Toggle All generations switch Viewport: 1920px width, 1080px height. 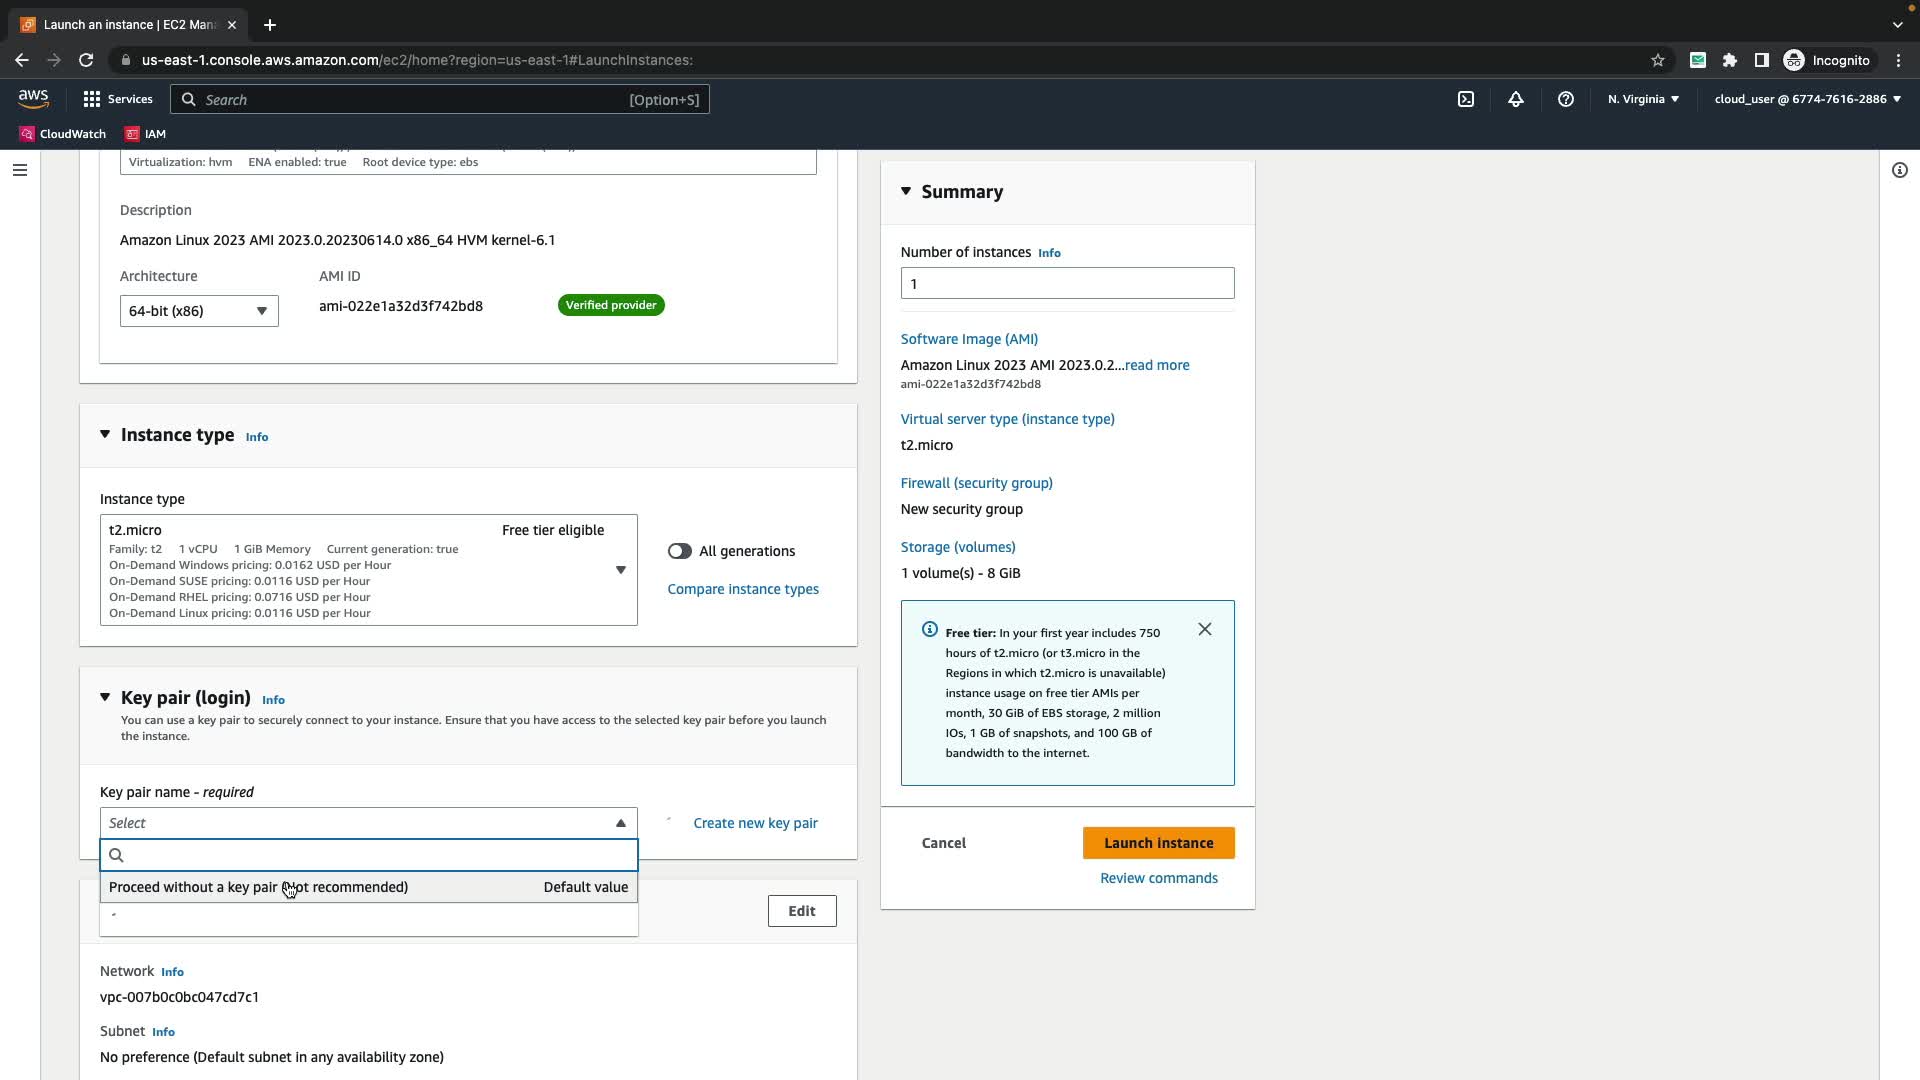coord(679,551)
